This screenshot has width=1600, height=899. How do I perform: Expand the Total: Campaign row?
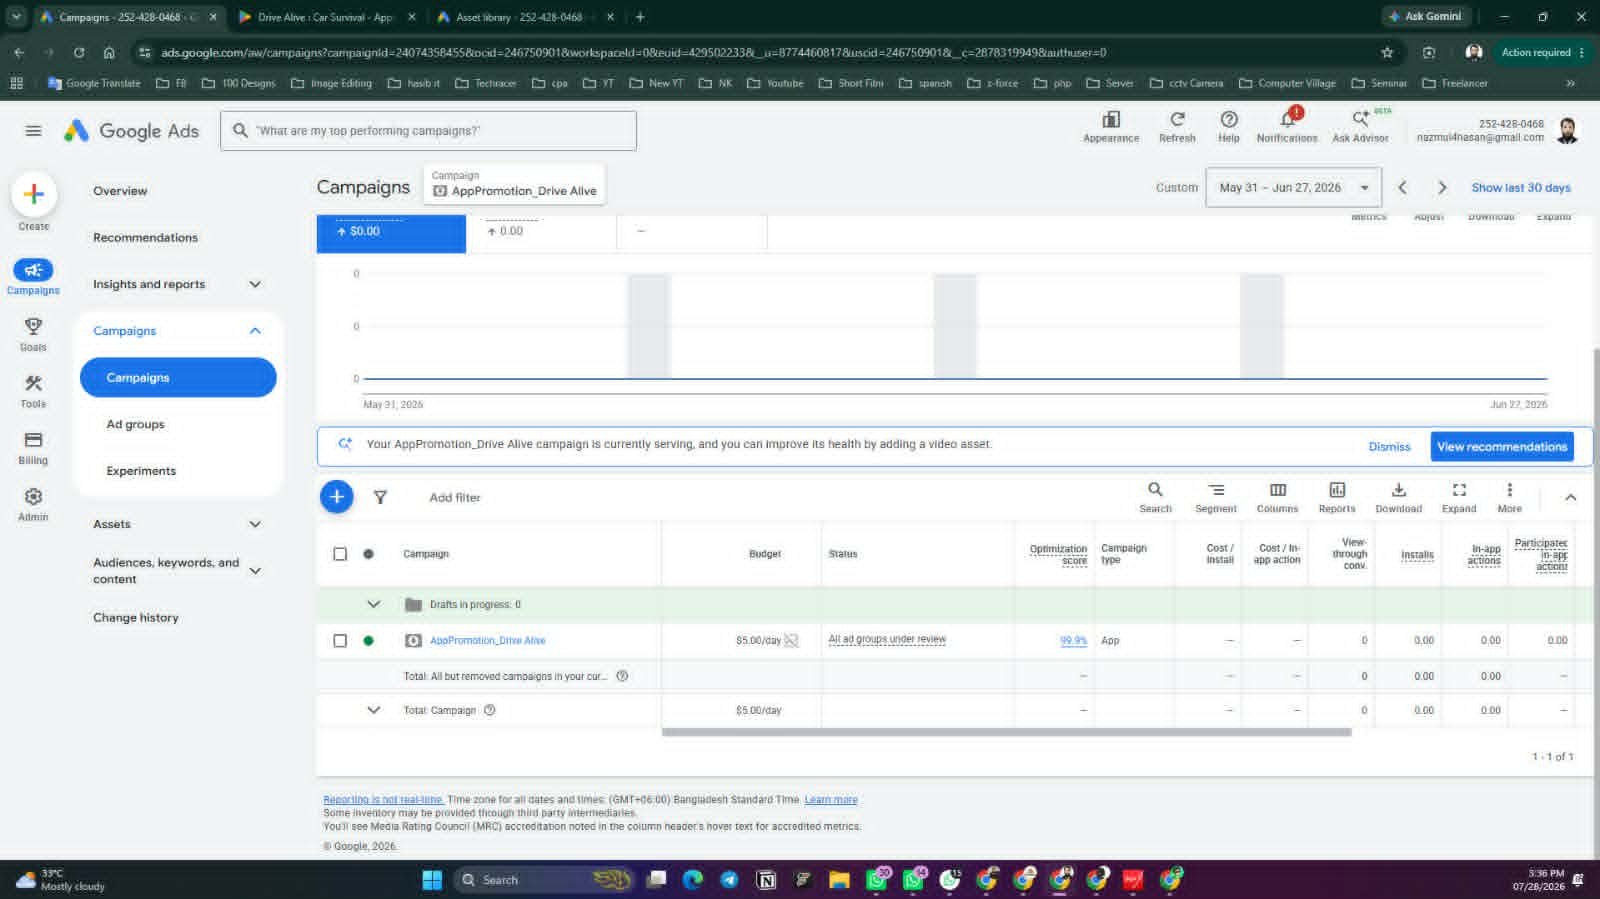coord(373,710)
